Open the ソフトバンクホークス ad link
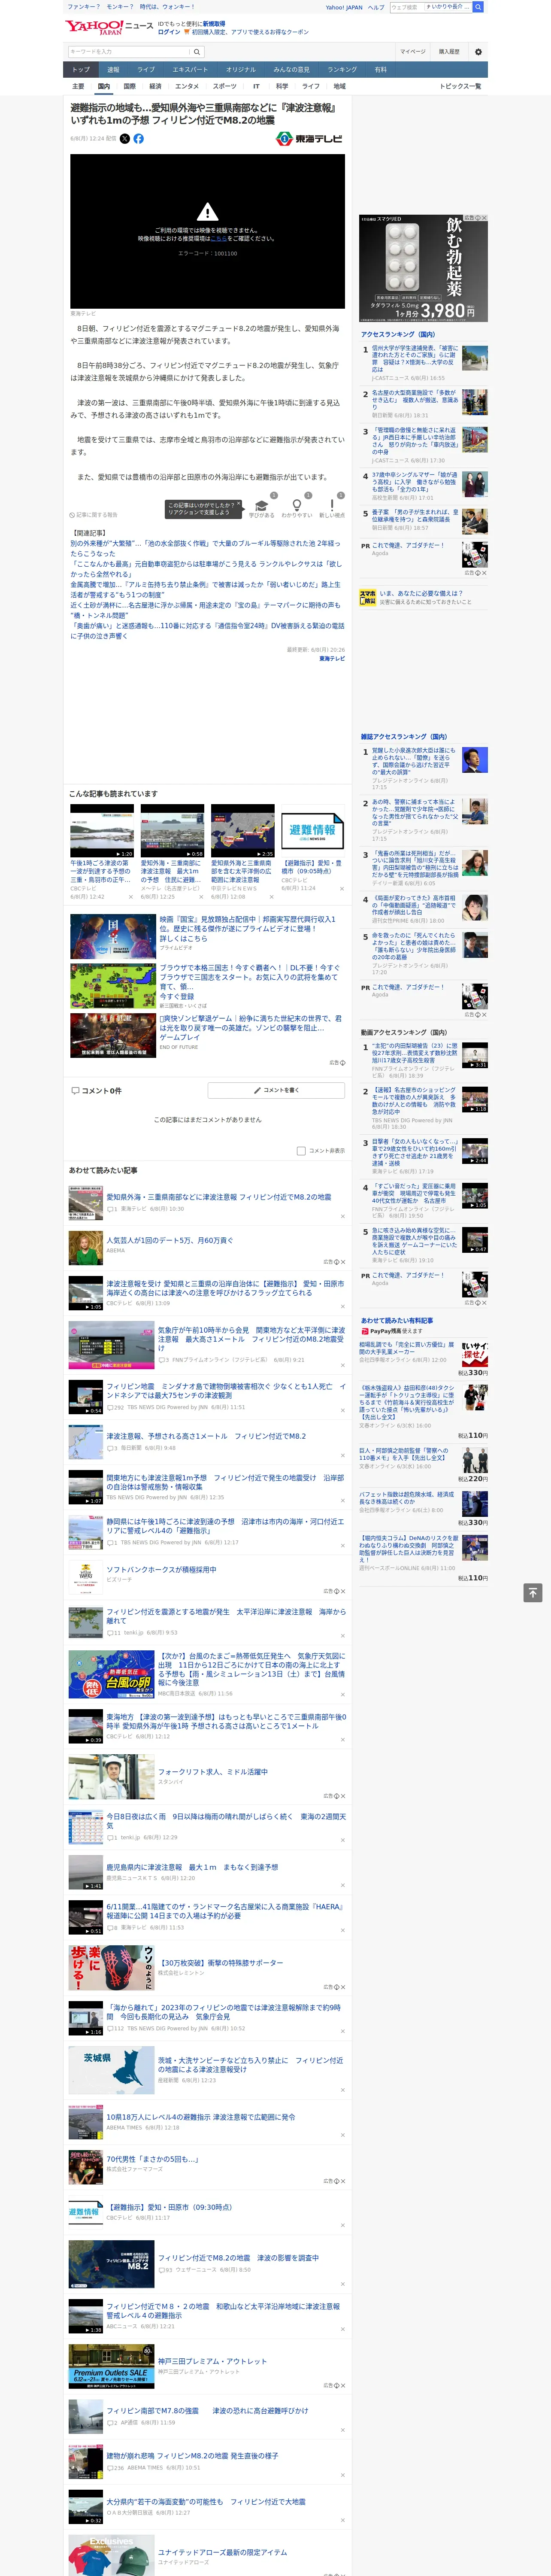 click(161, 1569)
